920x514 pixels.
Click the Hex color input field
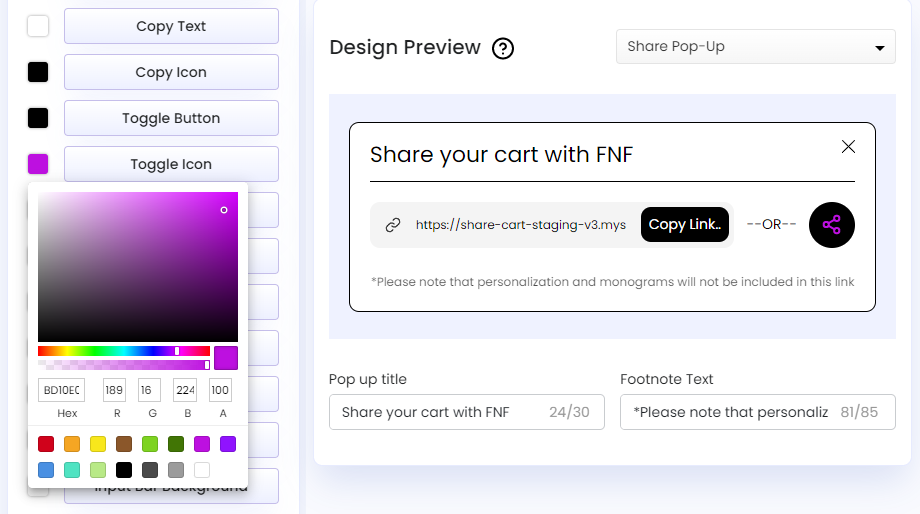[x=60, y=389]
